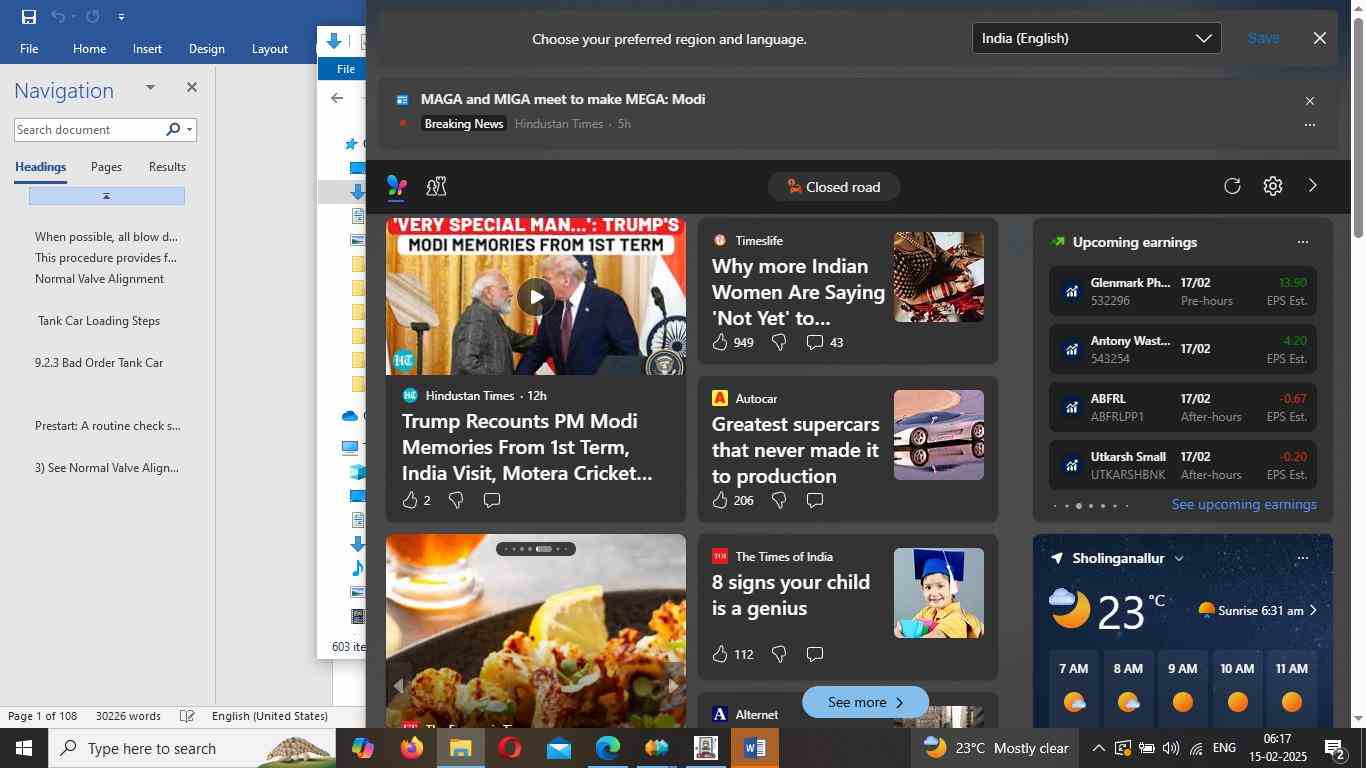Open '8 signs your child is a genius'
This screenshot has height=768, width=1366.
790,595
